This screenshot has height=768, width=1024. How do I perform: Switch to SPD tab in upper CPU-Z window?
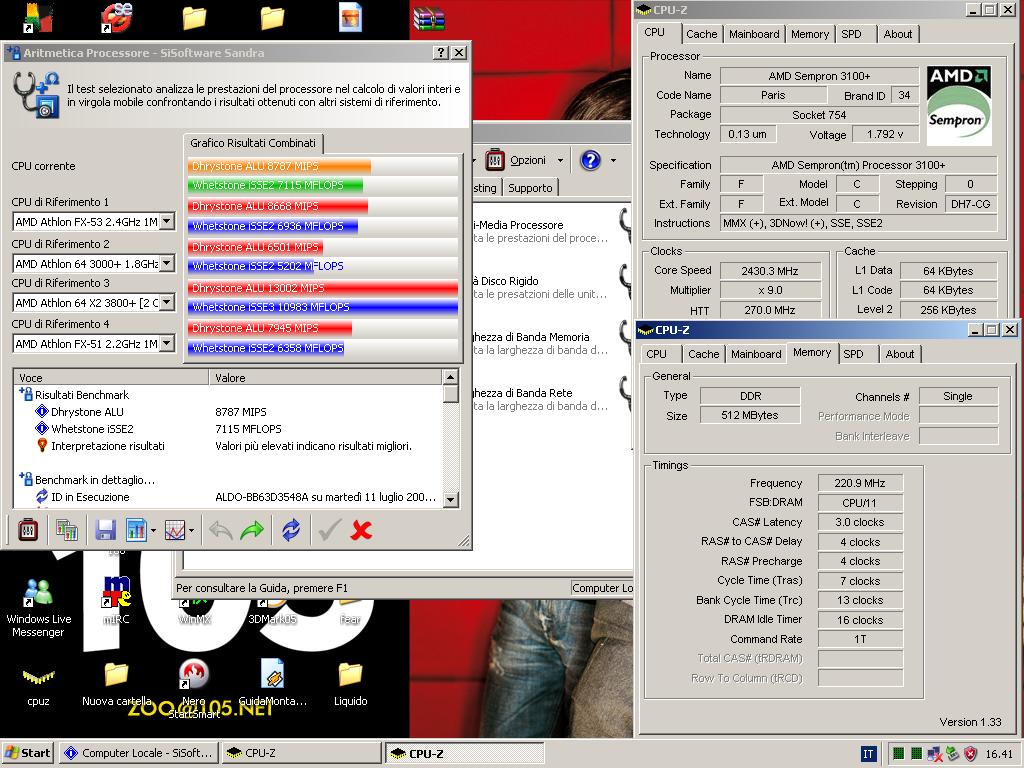(851, 34)
